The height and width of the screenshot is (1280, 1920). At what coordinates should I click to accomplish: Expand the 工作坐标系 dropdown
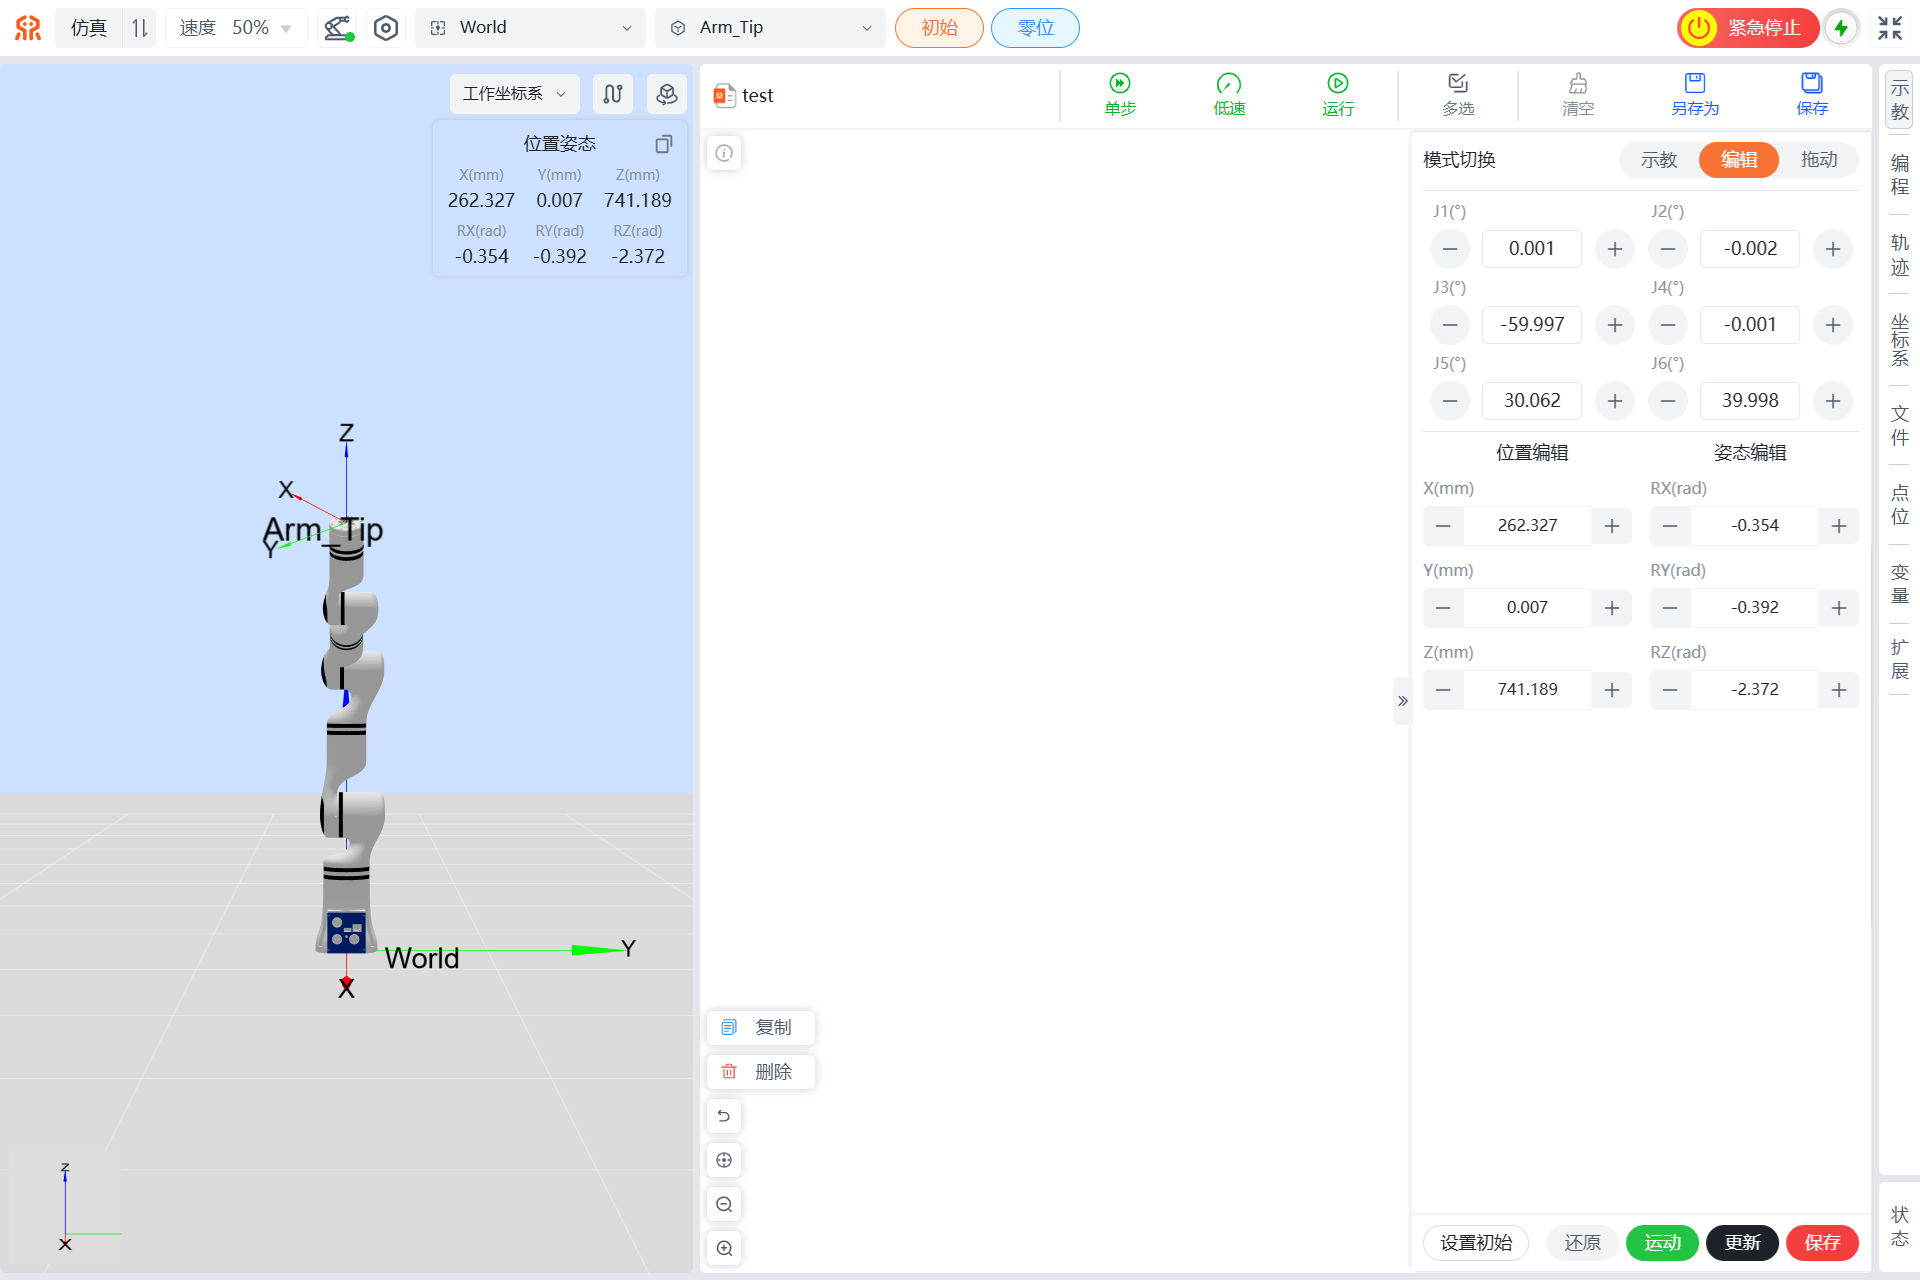[x=514, y=94]
